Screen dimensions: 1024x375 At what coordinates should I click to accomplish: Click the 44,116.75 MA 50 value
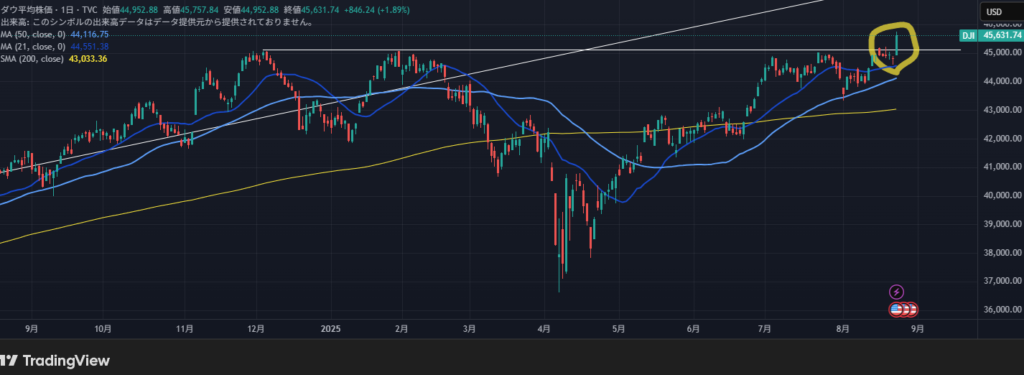tap(88, 34)
